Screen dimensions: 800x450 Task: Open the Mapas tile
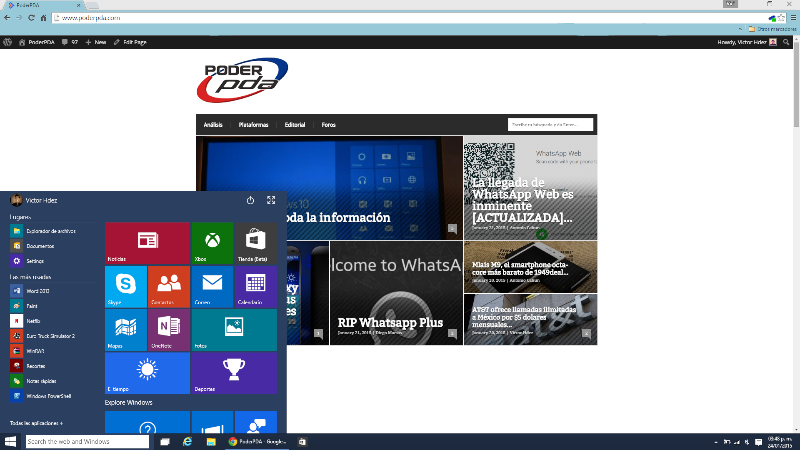(x=126, y=330)
